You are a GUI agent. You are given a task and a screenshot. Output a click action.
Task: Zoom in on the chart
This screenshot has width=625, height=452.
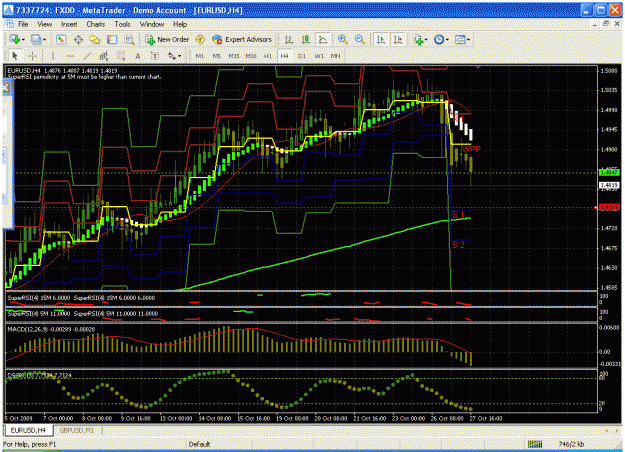(342, 39)
